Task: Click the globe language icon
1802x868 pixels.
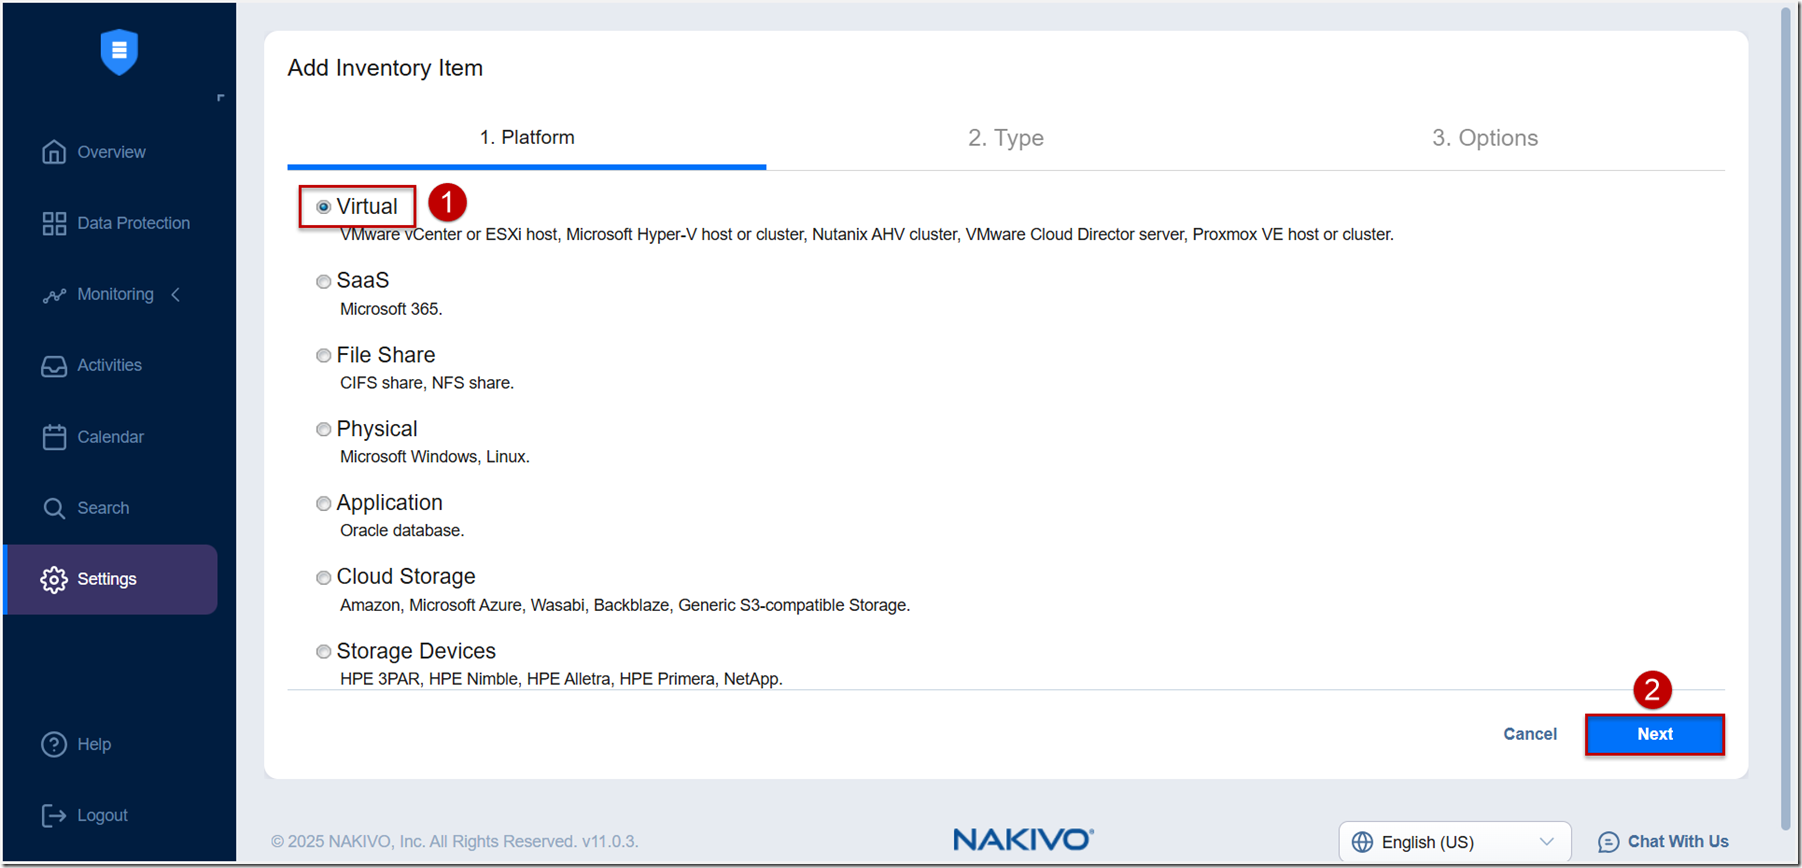Action: (x=1362, y=842)
